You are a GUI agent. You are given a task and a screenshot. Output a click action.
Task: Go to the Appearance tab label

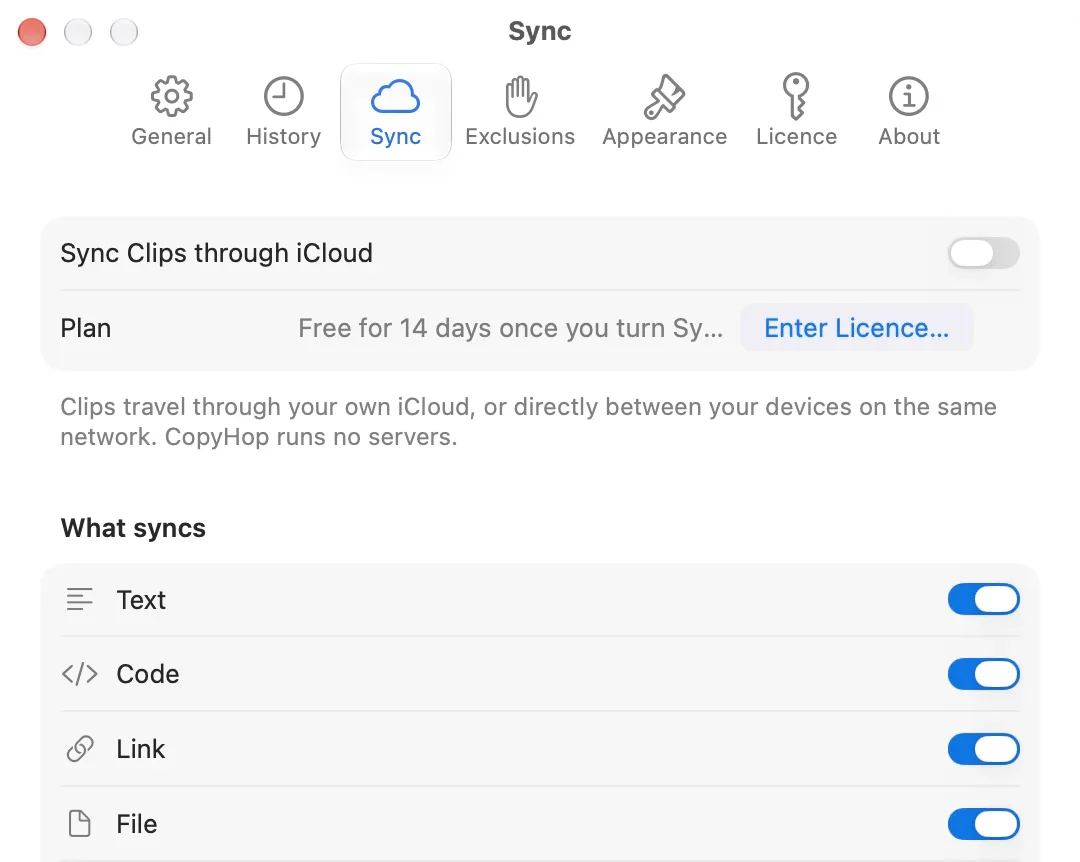point(665,137)
